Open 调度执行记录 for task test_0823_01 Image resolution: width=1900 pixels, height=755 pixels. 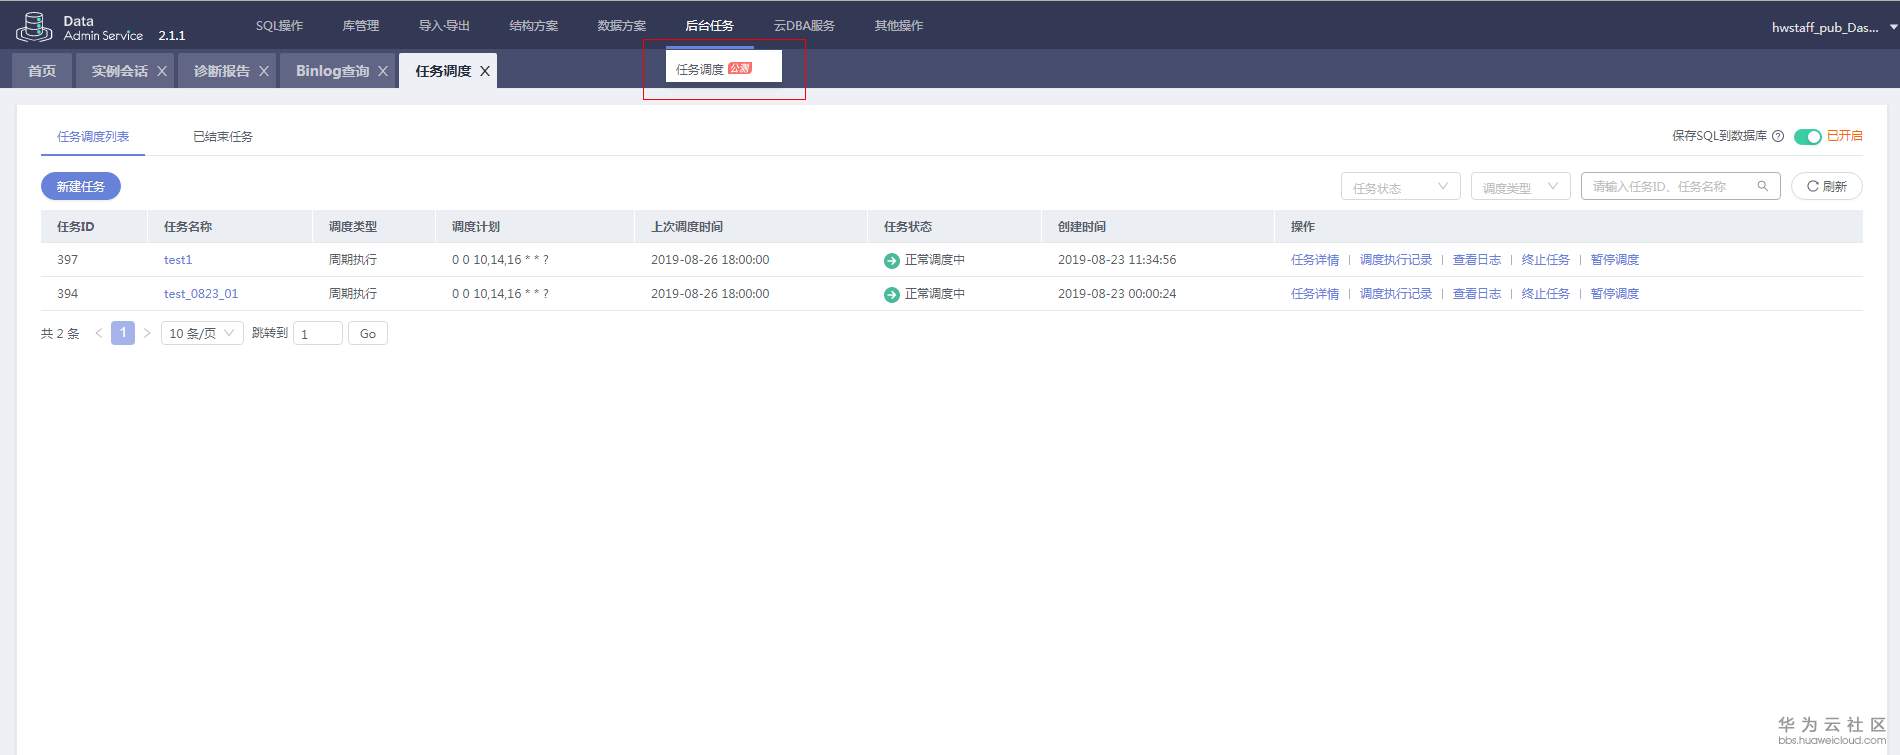click(x=1396, y=294)
